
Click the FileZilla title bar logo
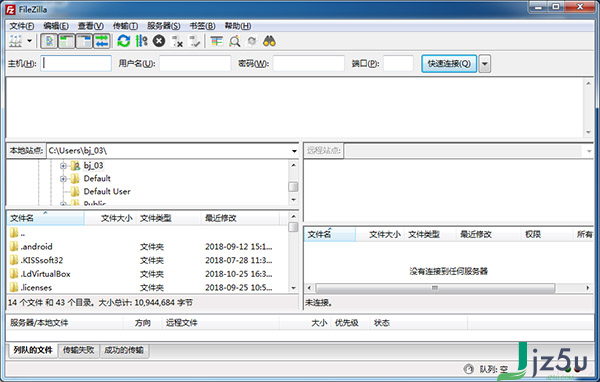[10, 9]
